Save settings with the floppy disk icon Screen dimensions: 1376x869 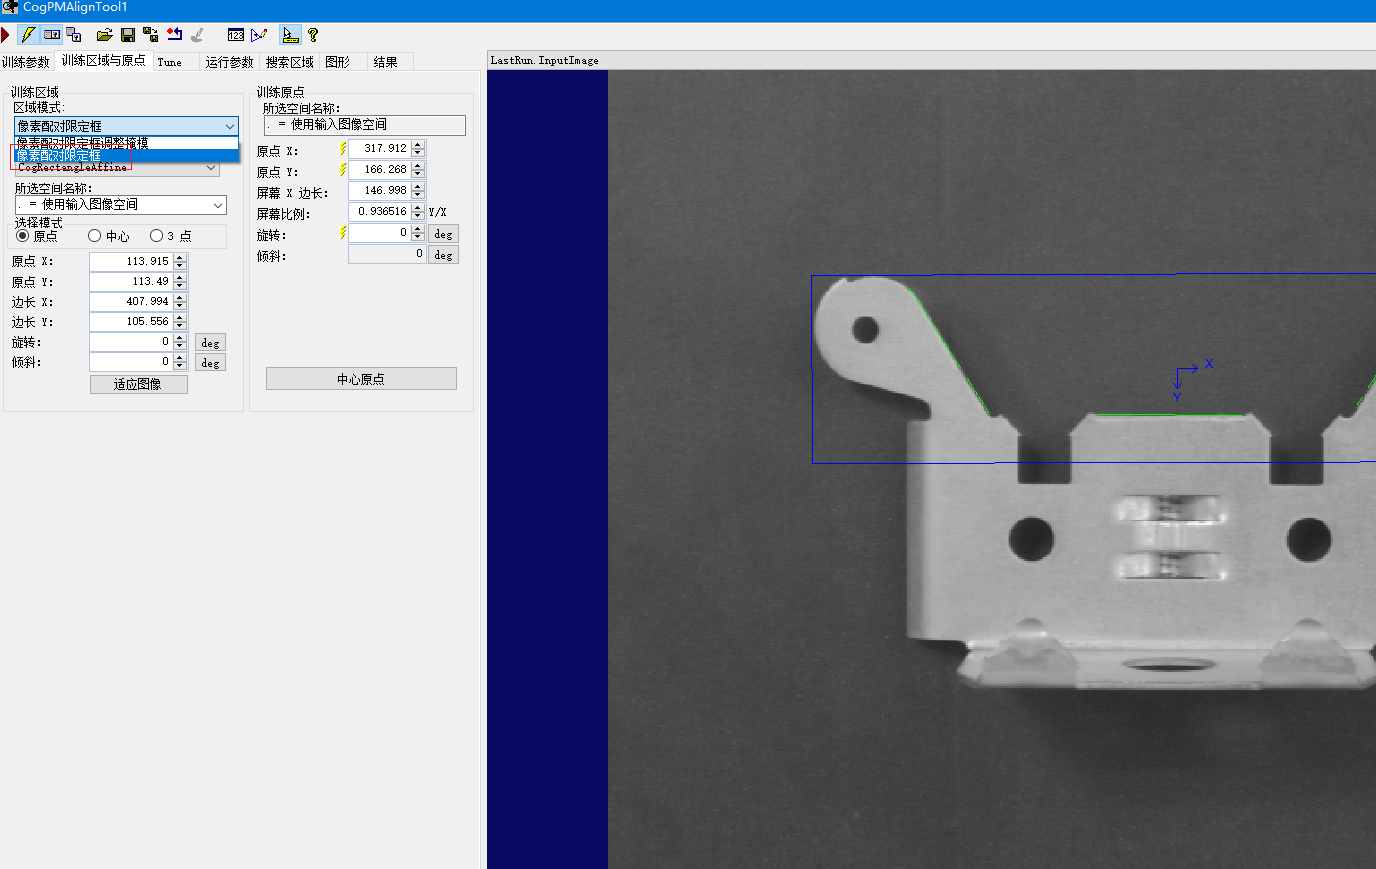point(128,34)
